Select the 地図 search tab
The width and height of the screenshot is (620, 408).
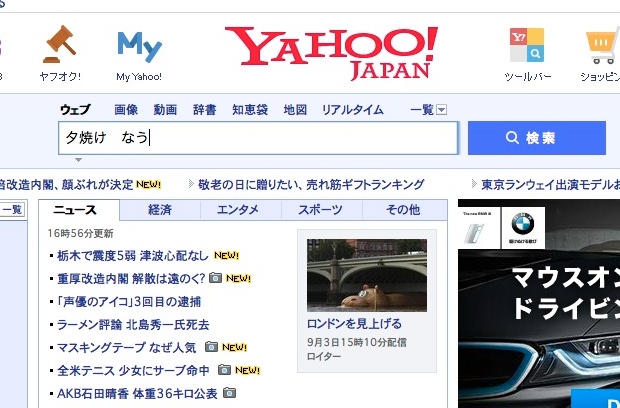pos(295,110)
